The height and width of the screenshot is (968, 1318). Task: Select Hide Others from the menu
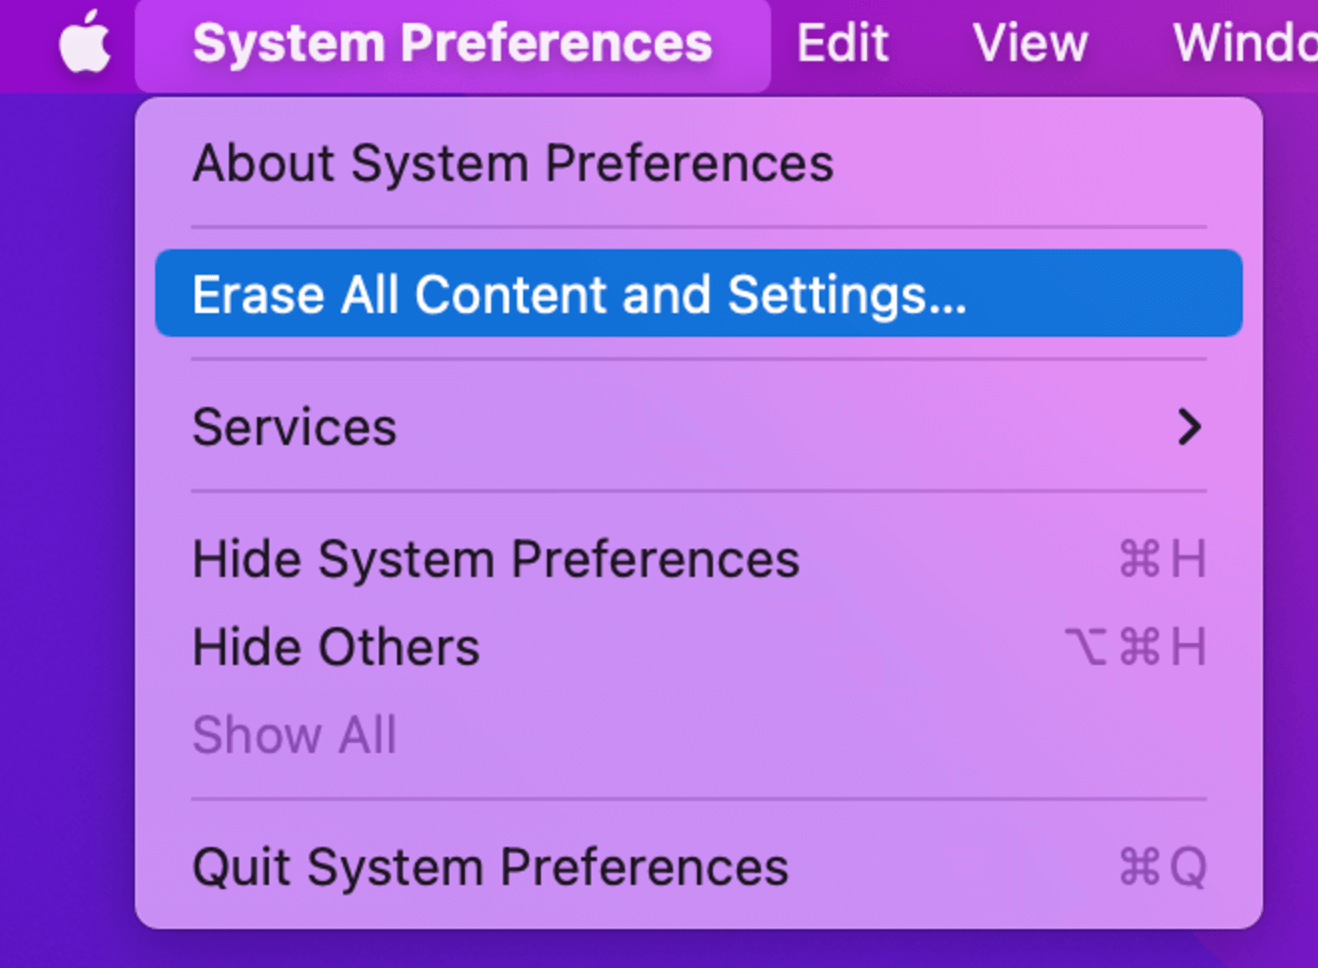point(336,646)
